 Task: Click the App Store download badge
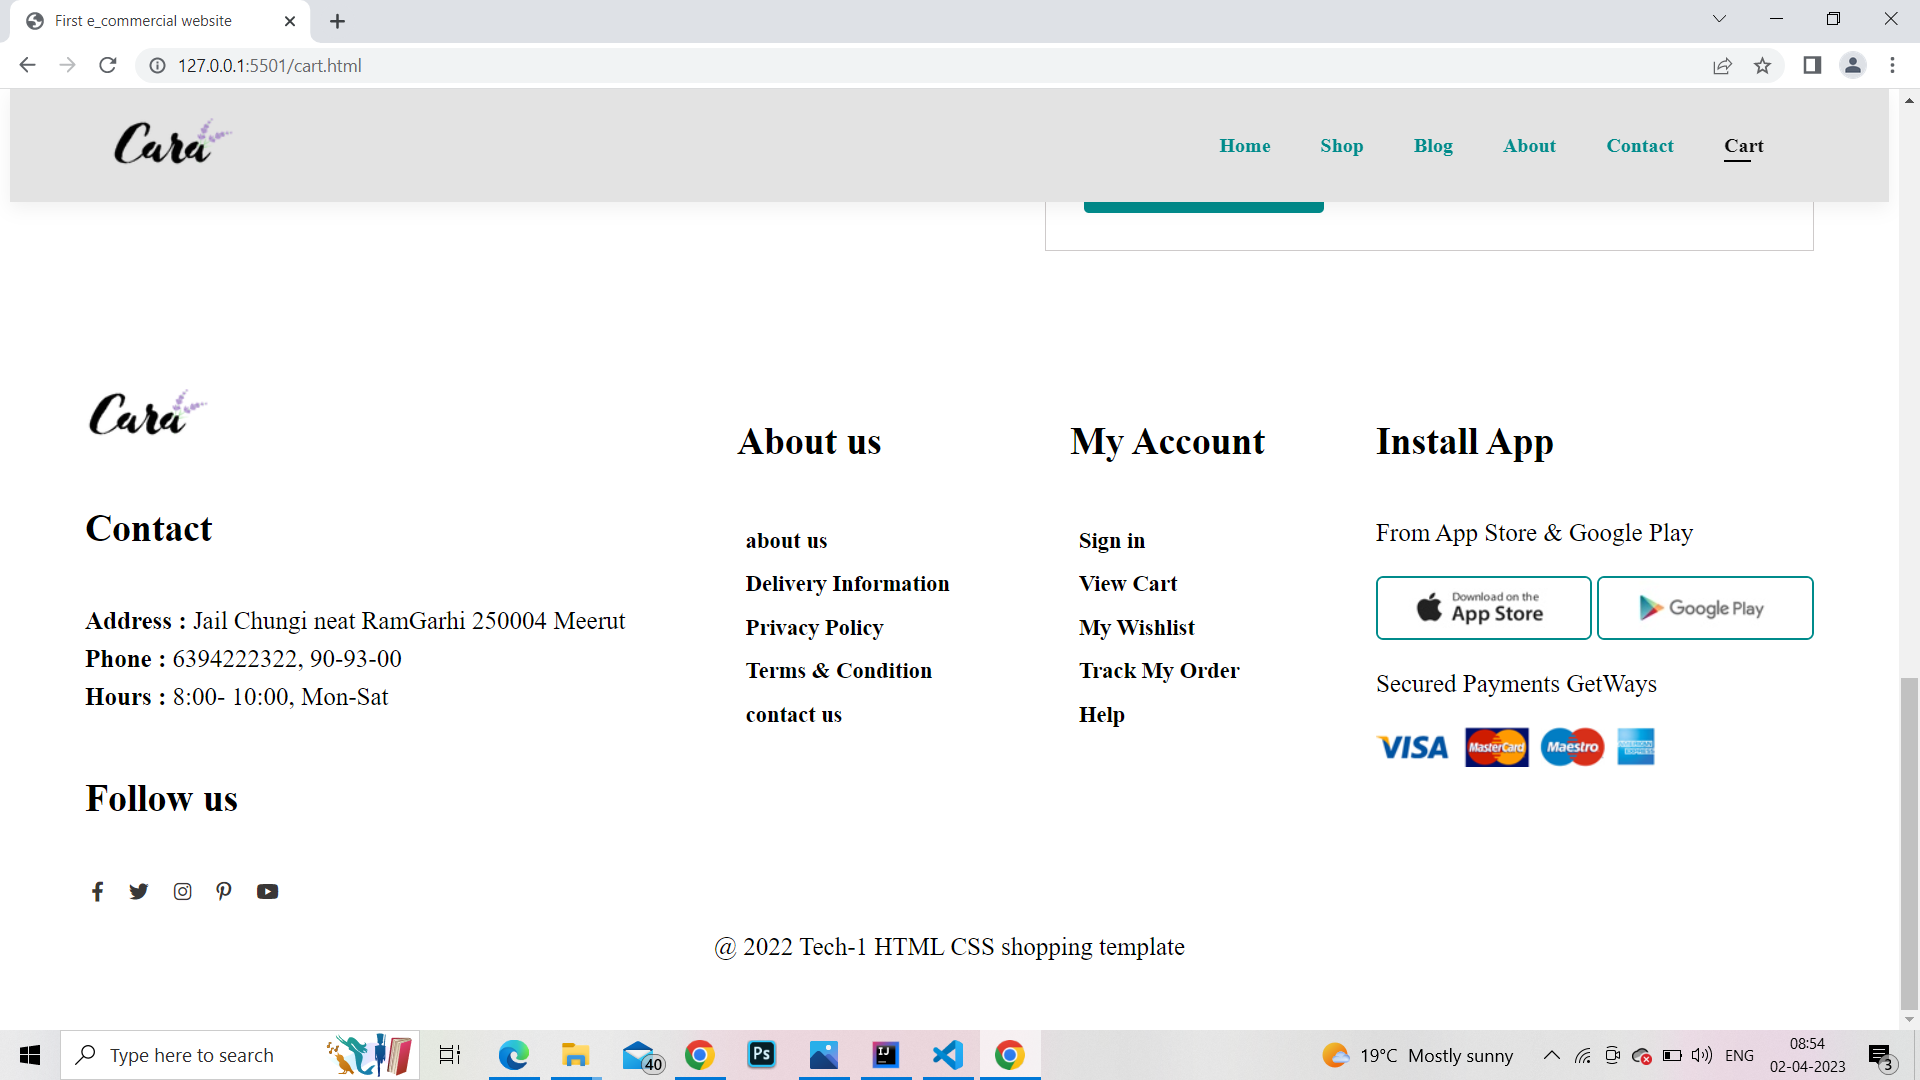click(1483, 607)
